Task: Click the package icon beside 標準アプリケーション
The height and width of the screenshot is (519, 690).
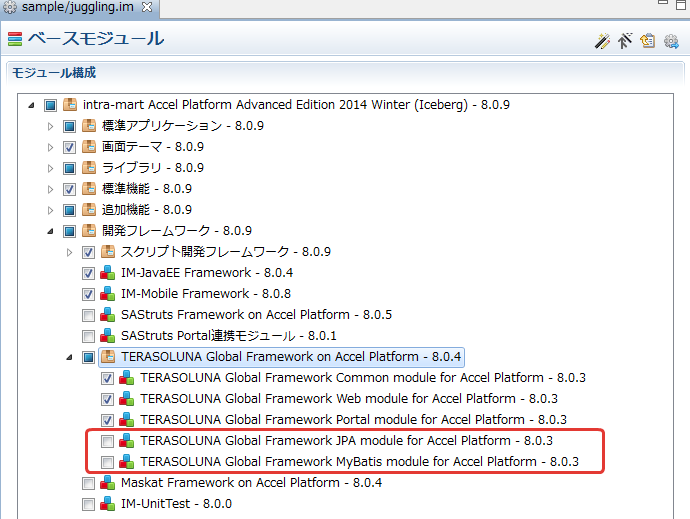Action: click(x=89, y=126)
